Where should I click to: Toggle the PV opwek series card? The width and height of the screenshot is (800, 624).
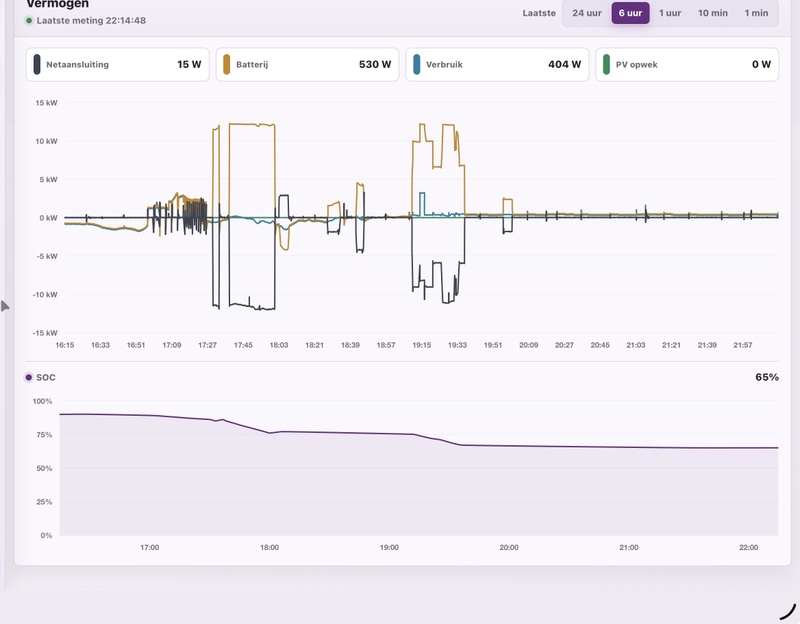point(687,64)
